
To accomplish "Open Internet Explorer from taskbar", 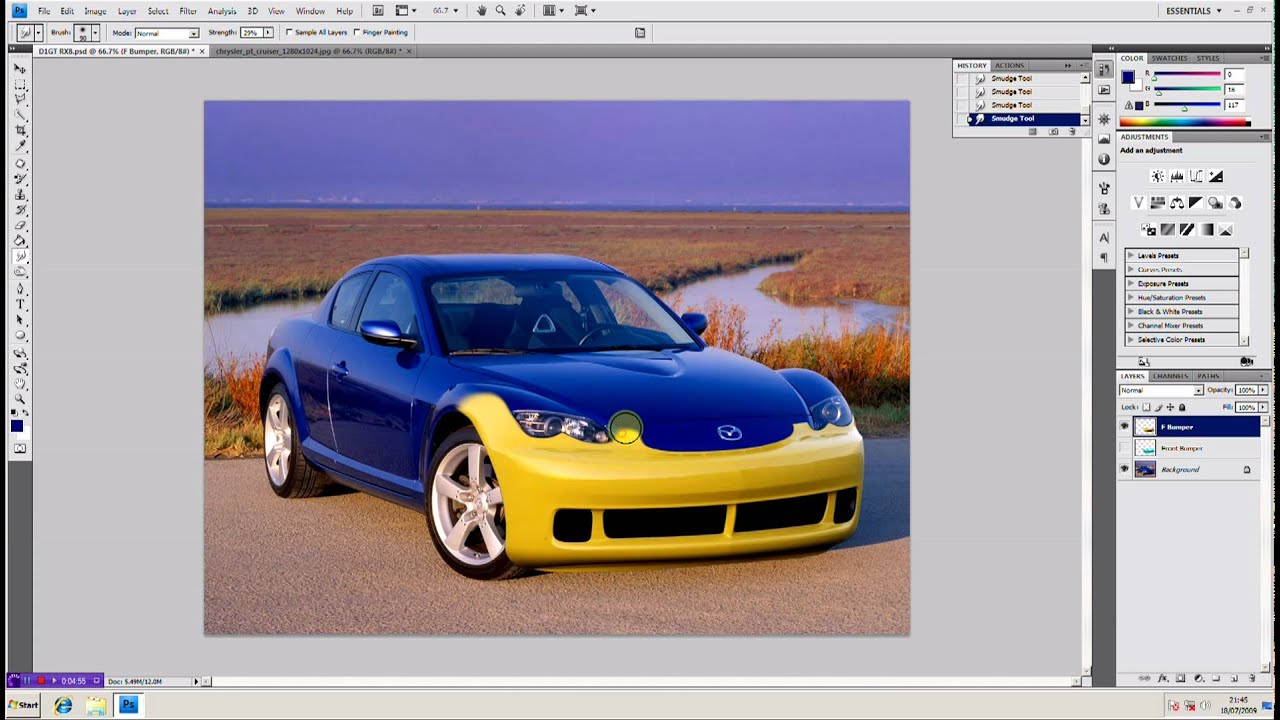I will coord(63,705).
